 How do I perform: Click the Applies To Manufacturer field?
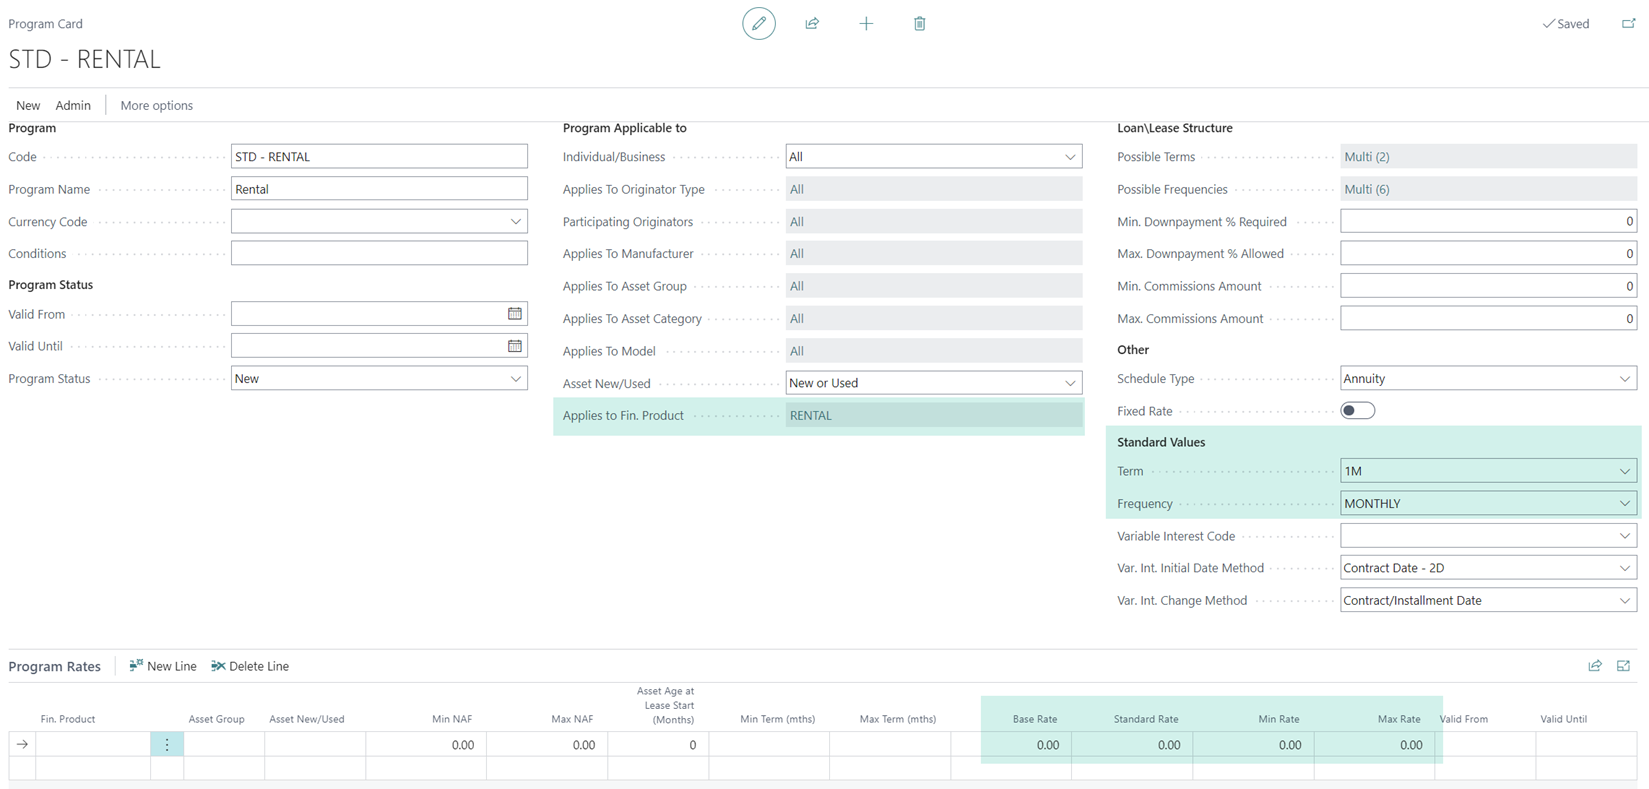click(934, 254)
